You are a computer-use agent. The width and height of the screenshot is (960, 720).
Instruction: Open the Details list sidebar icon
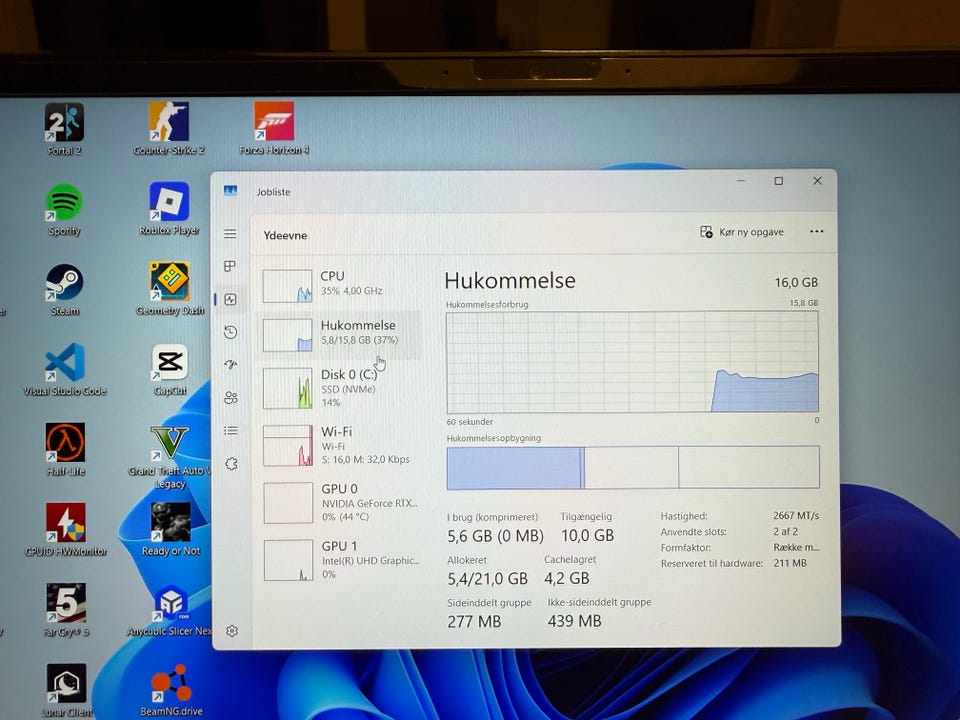point(230,431)
